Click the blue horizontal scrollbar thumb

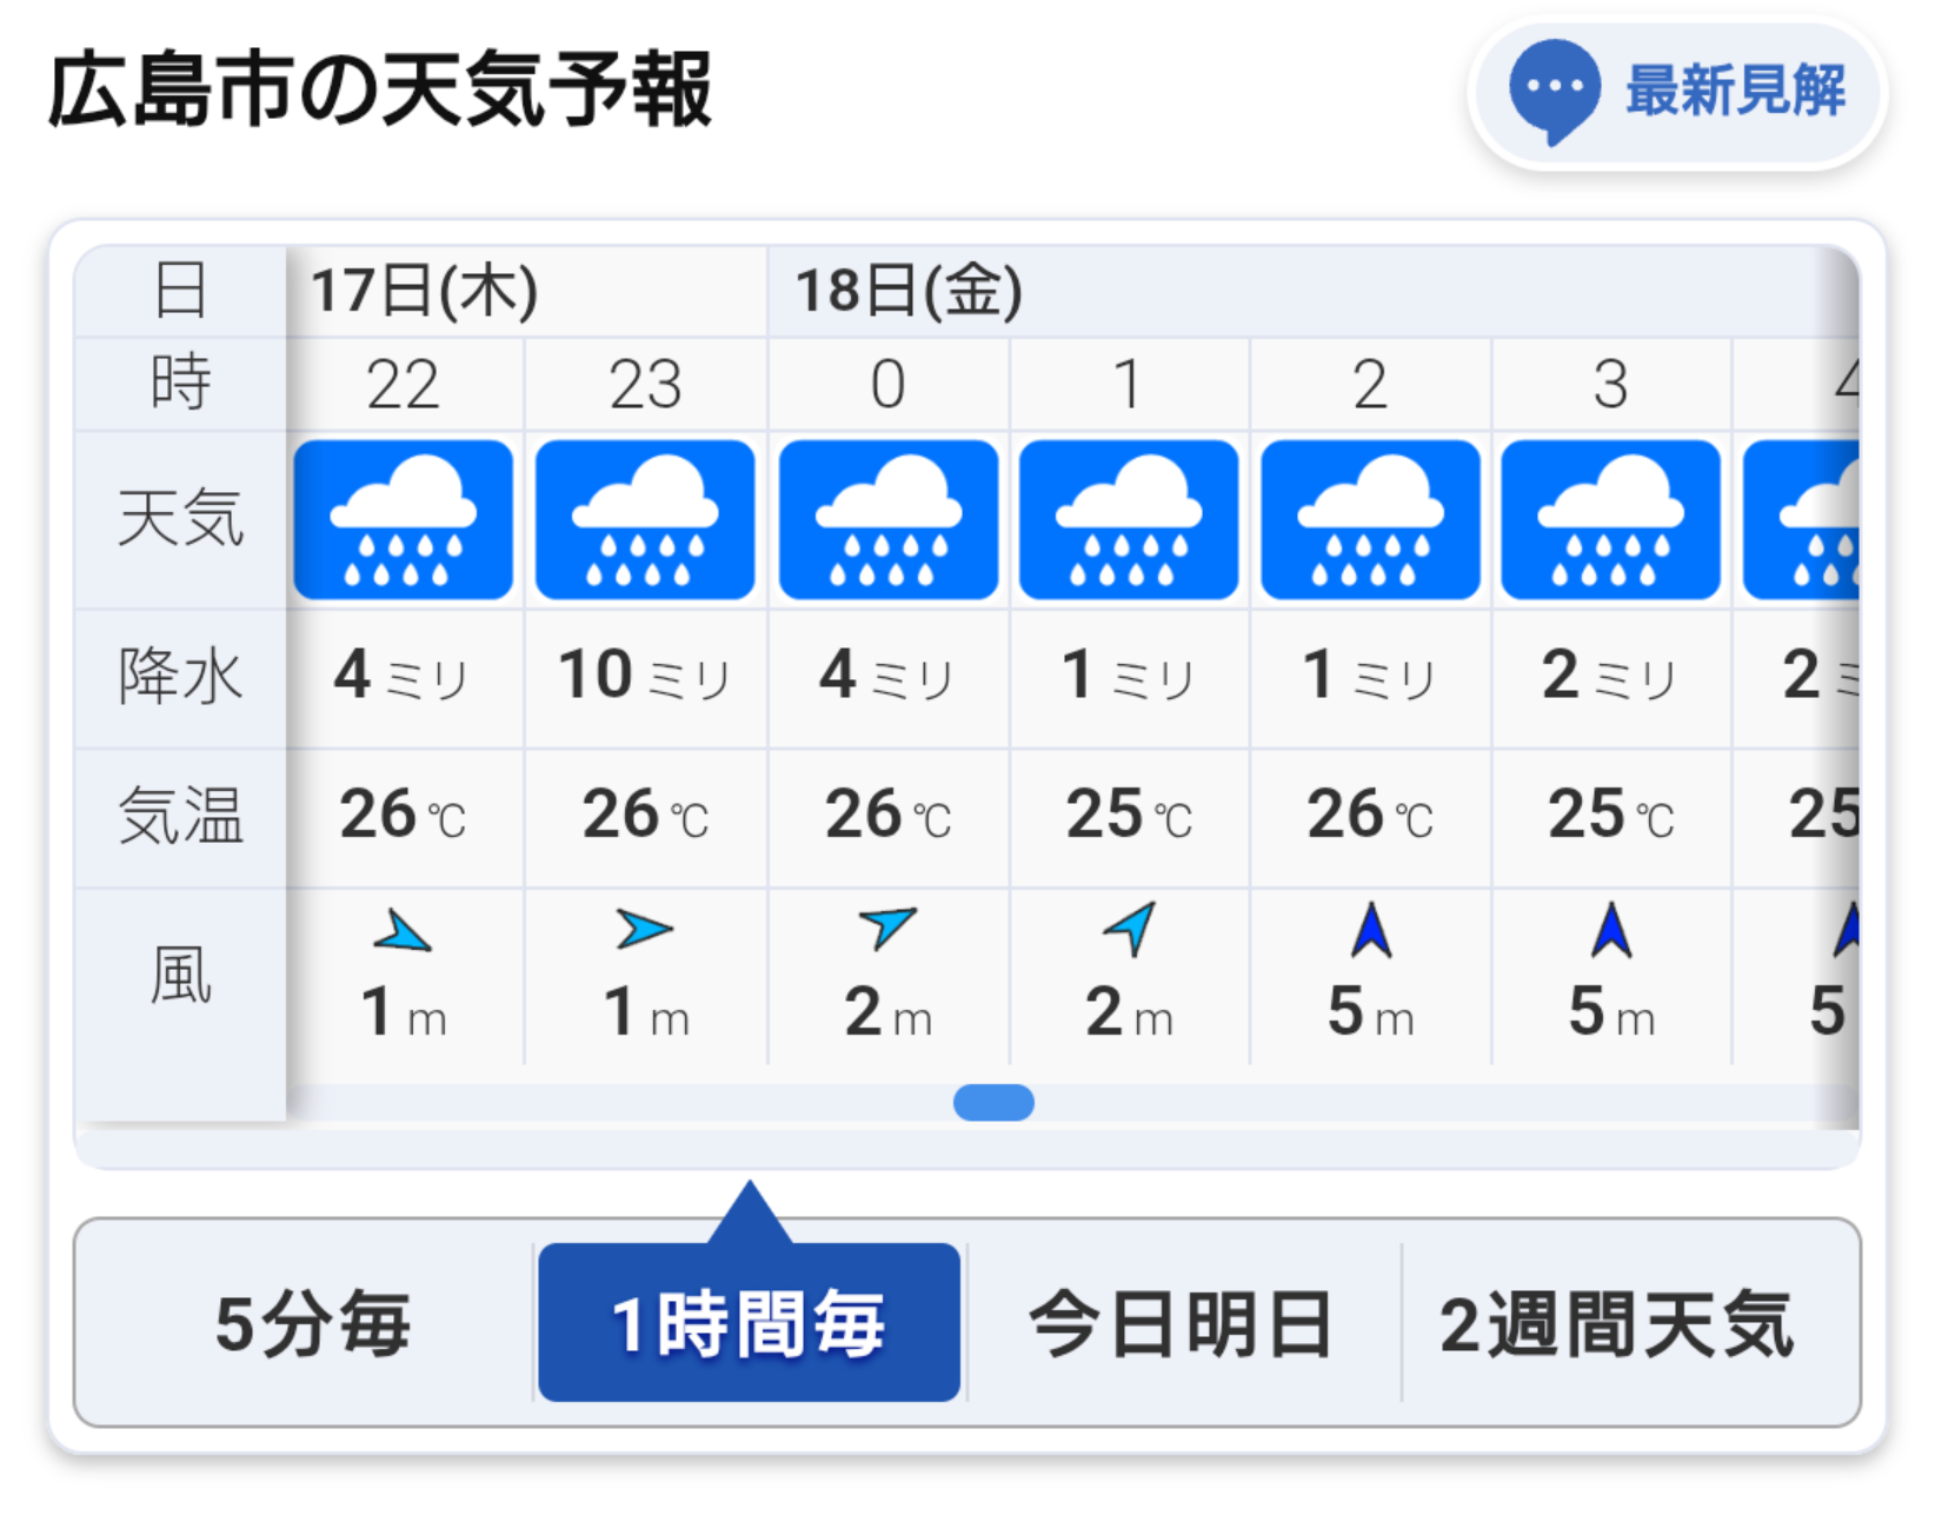[x=993, y=1102]
